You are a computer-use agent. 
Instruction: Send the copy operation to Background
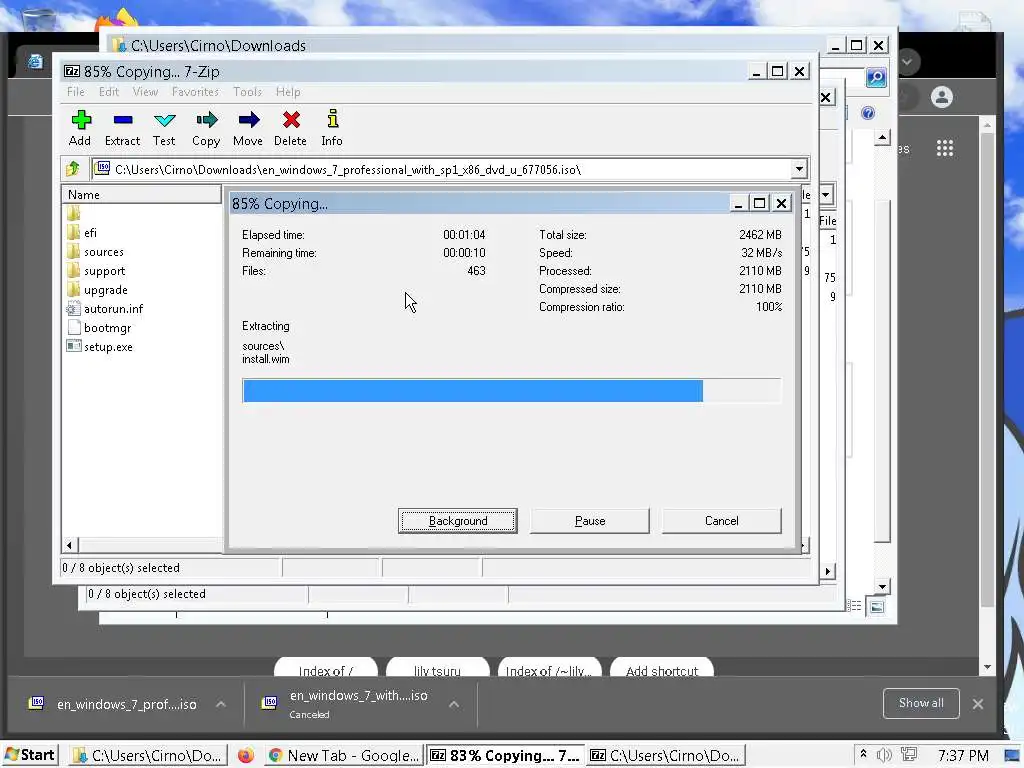pos(458,521)
